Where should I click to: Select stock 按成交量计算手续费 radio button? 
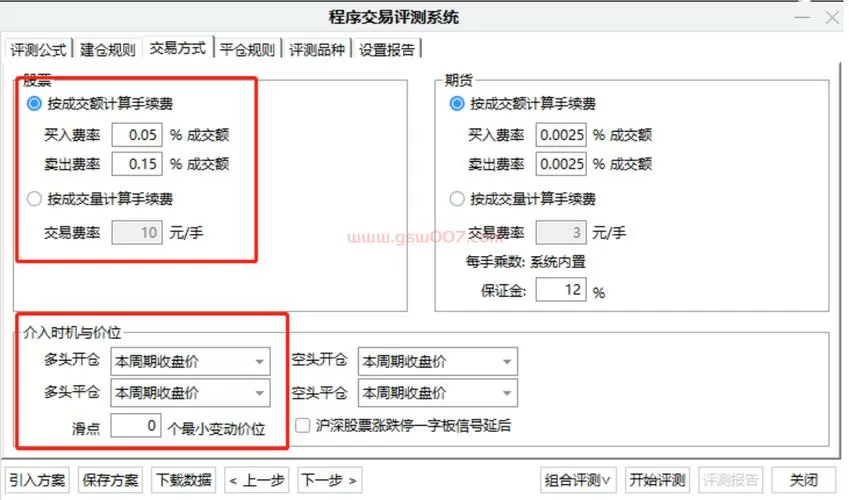click(x=34, y=199)
